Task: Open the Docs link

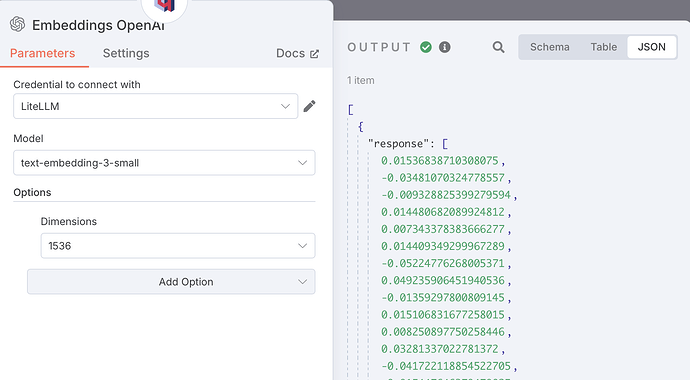Action: click(x=290, y=53)
